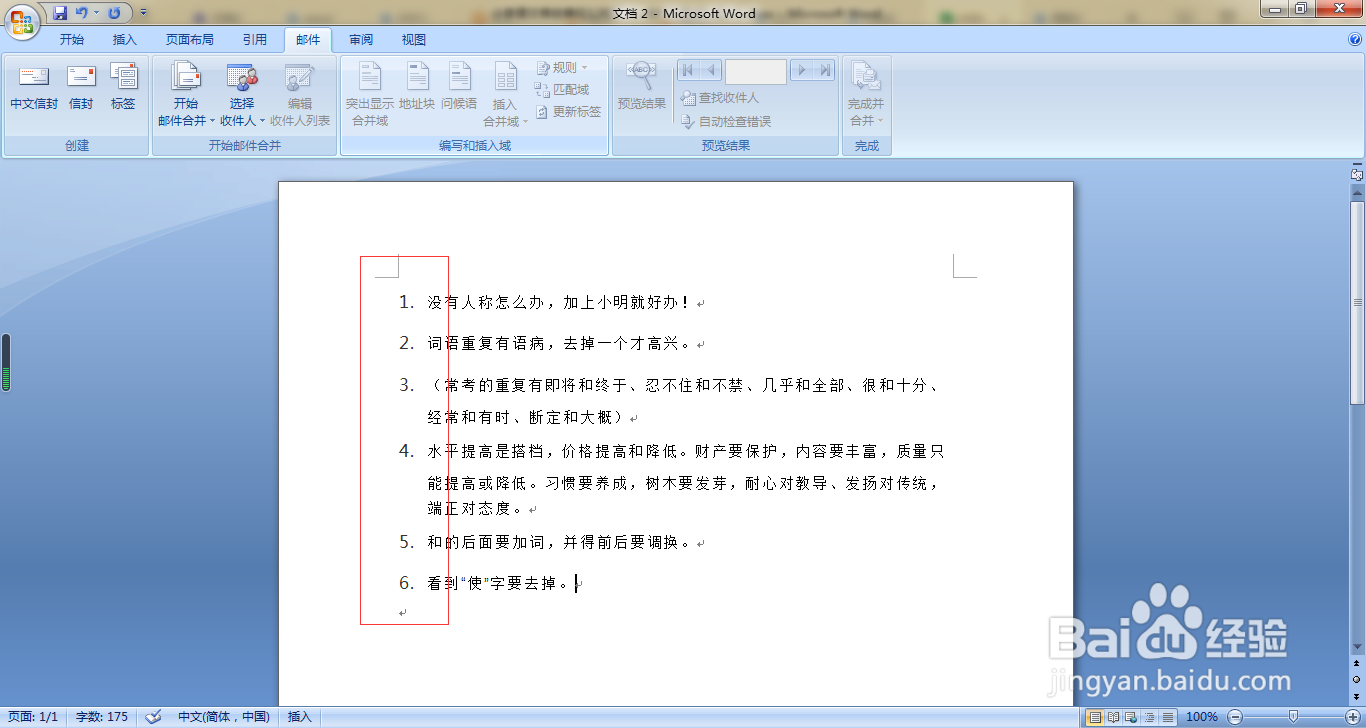Click the zoom out minus button
The height and width of the screenshot is (728, 1366).
(x=1234, y=717)
